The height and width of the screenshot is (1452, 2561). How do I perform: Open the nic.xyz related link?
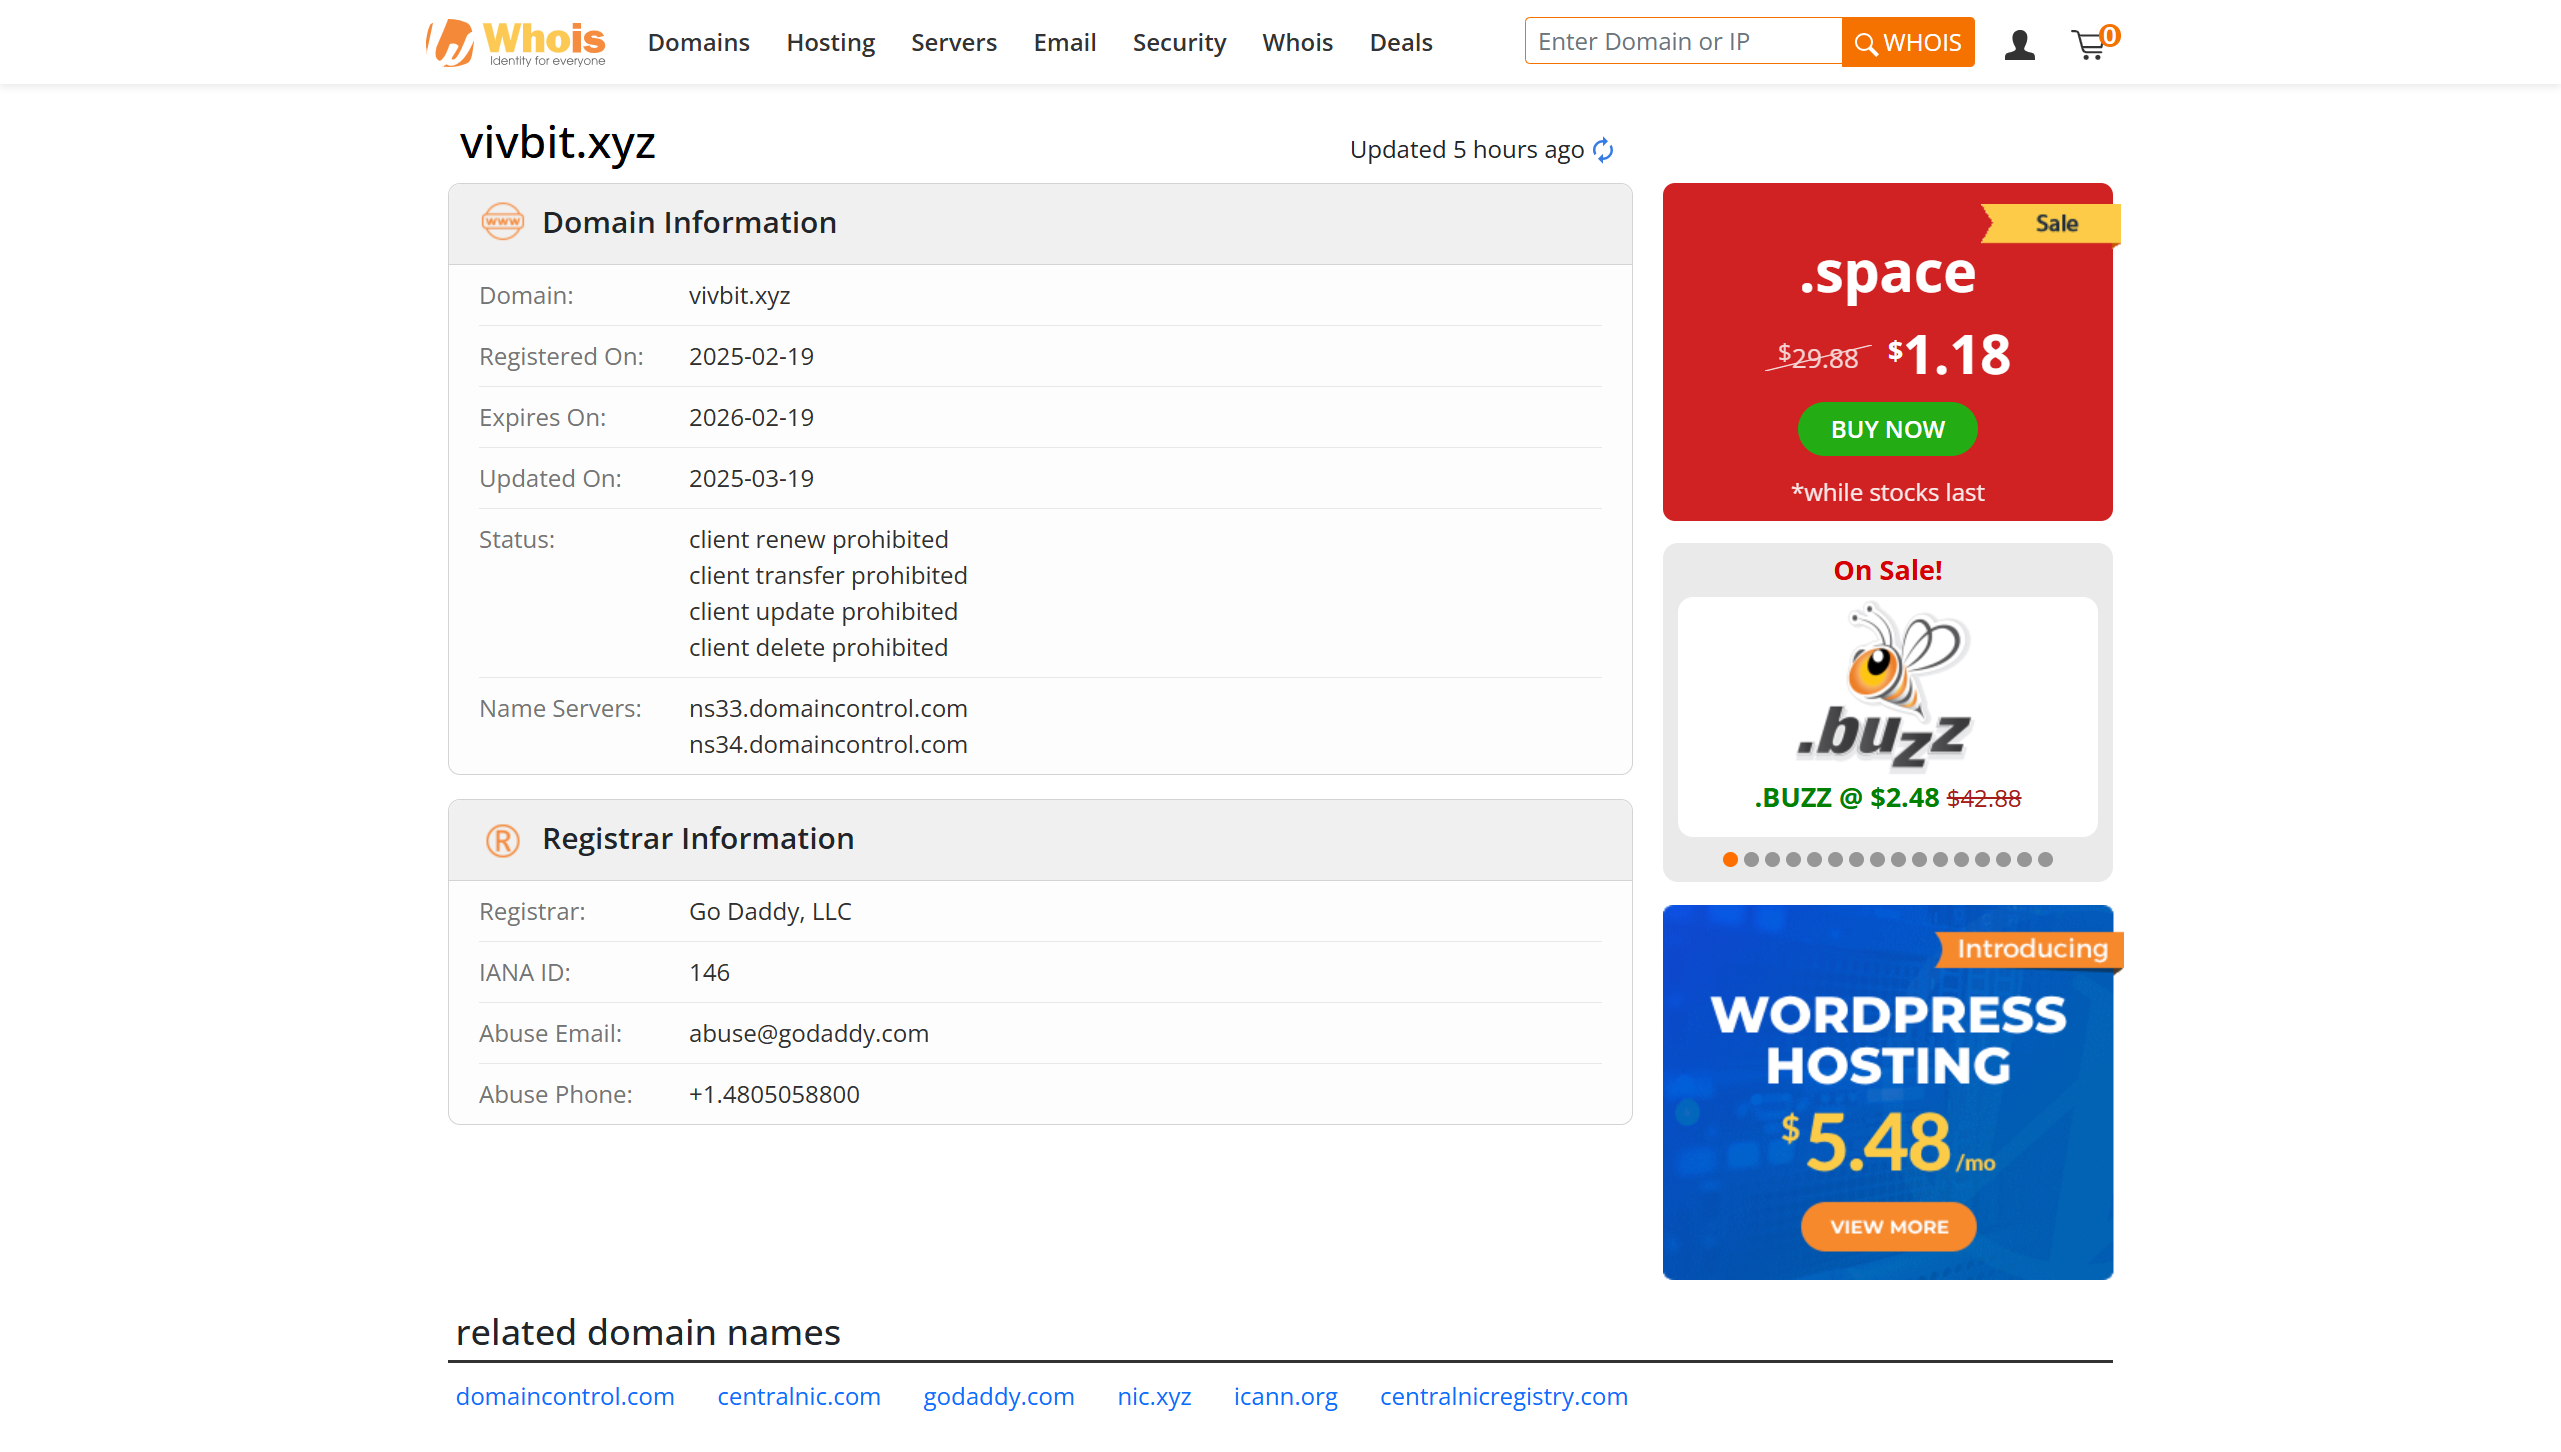coord(1154,1396)
